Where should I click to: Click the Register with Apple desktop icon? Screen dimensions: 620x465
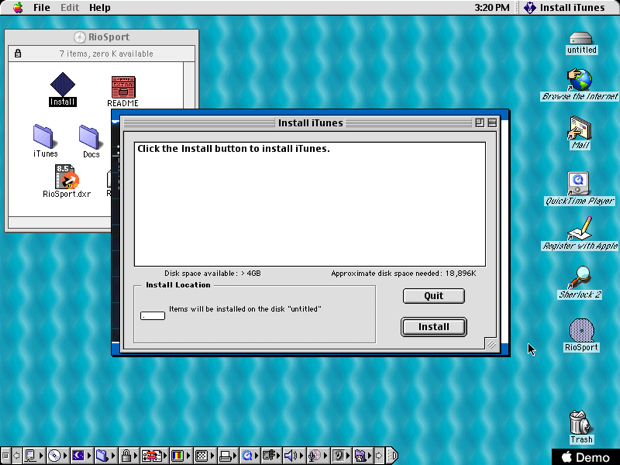[580, 234]
